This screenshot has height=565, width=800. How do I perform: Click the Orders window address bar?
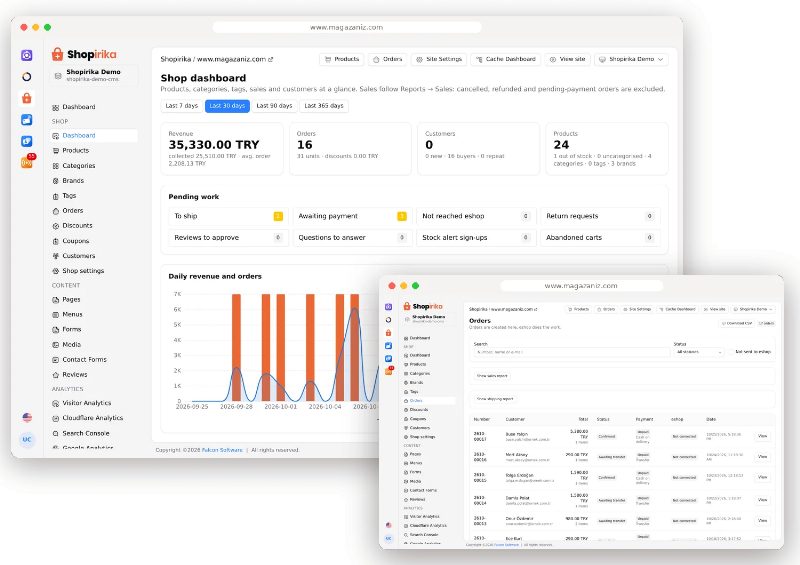click(x=581, y=286)
